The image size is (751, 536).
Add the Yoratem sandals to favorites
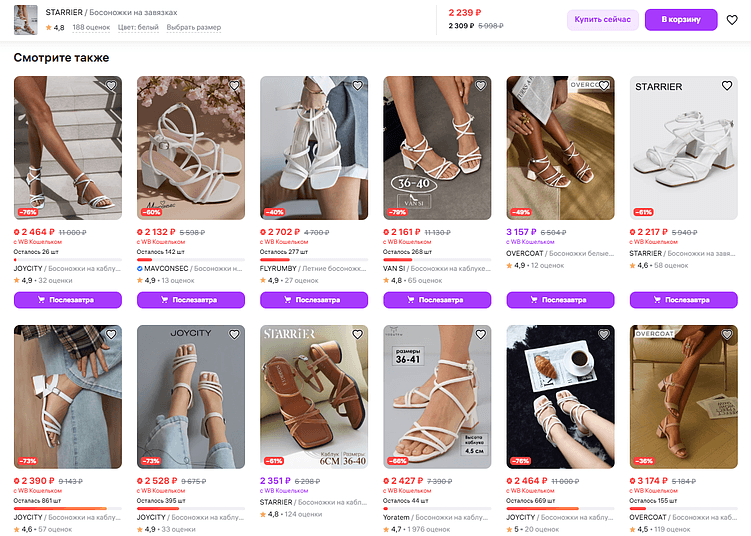[x=482, y=335]
